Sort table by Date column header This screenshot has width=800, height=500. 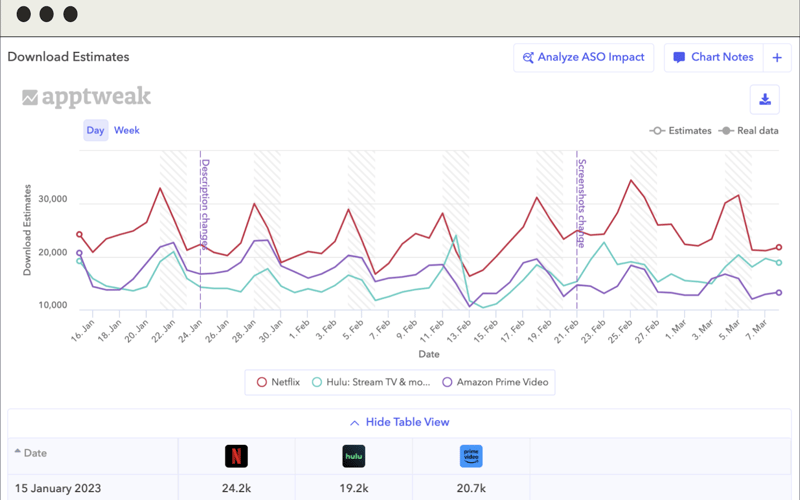click(31, 453)
